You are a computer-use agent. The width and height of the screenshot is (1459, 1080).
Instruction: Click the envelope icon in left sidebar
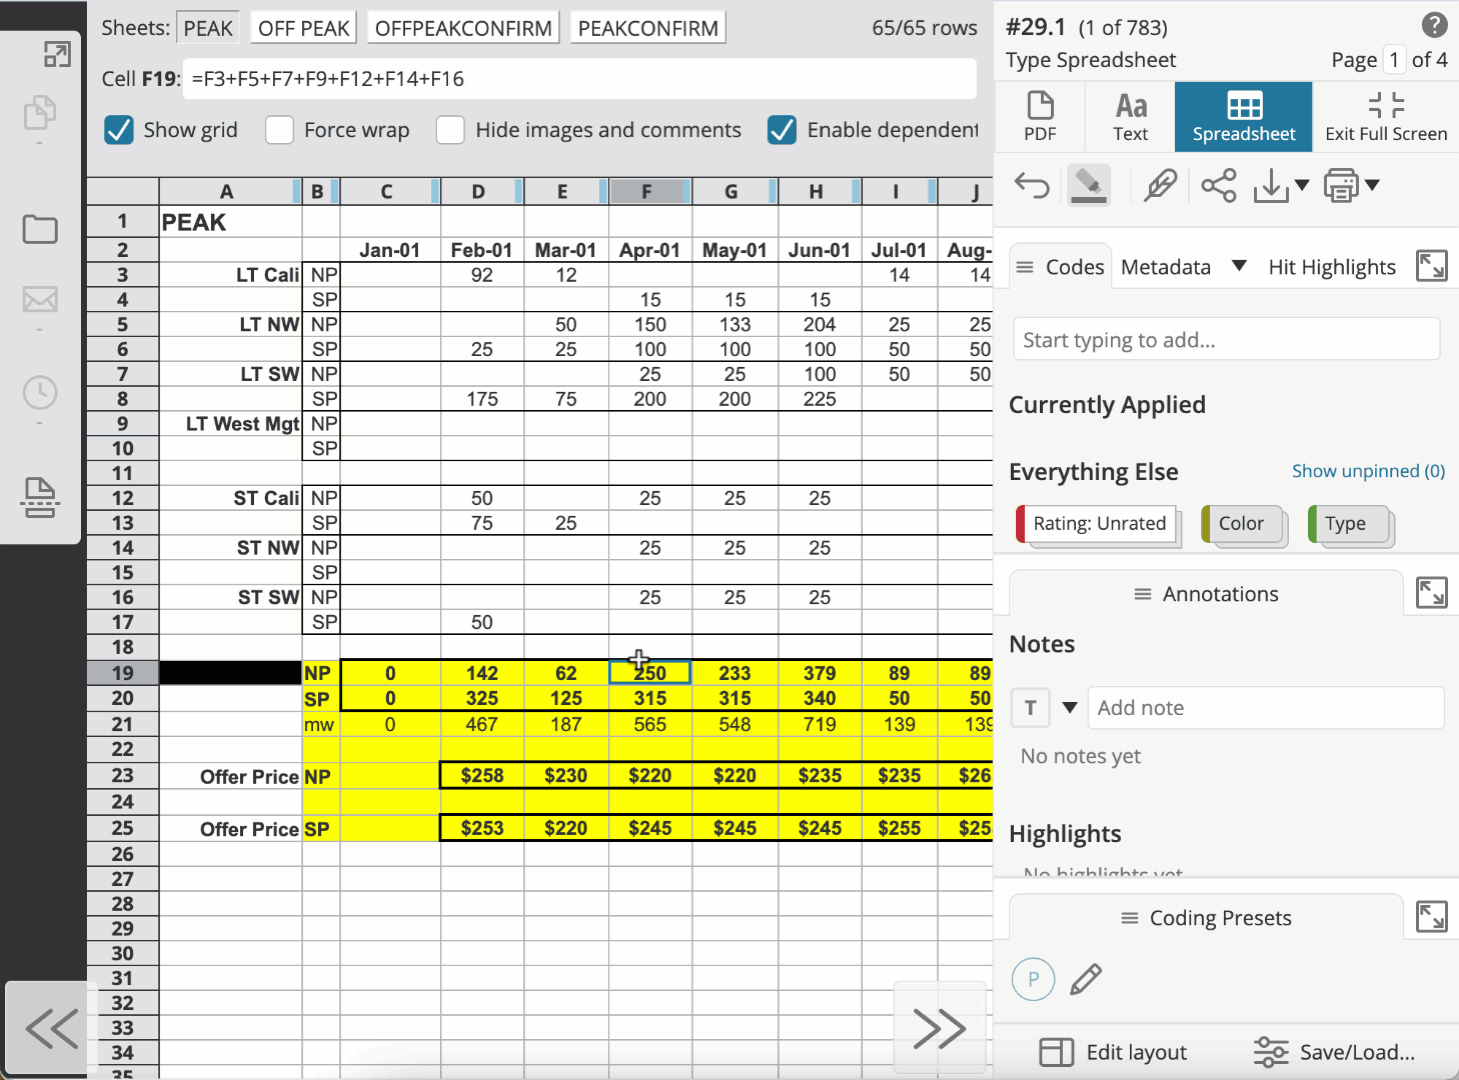coord(40,299)
